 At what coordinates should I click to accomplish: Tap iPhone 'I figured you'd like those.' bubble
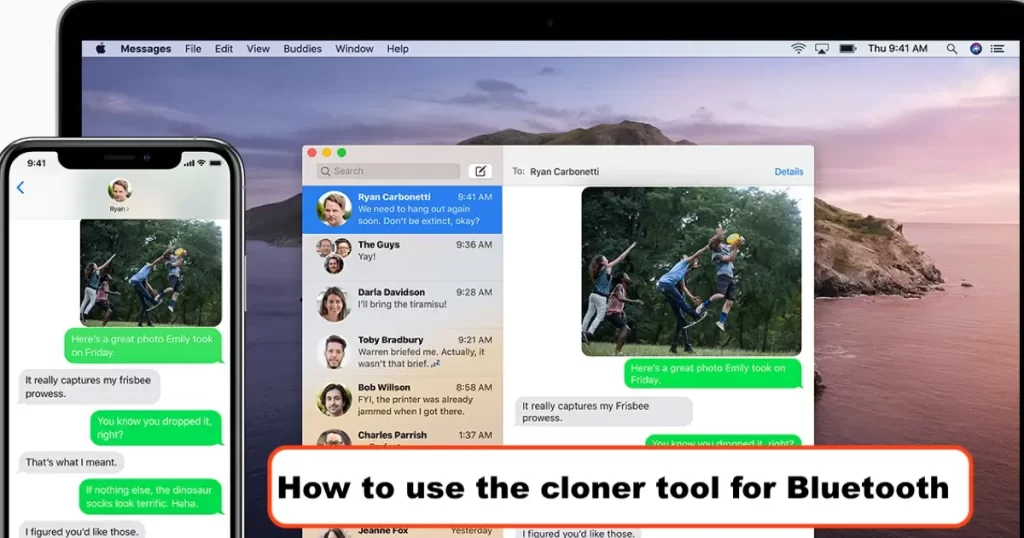pos(82,530)
